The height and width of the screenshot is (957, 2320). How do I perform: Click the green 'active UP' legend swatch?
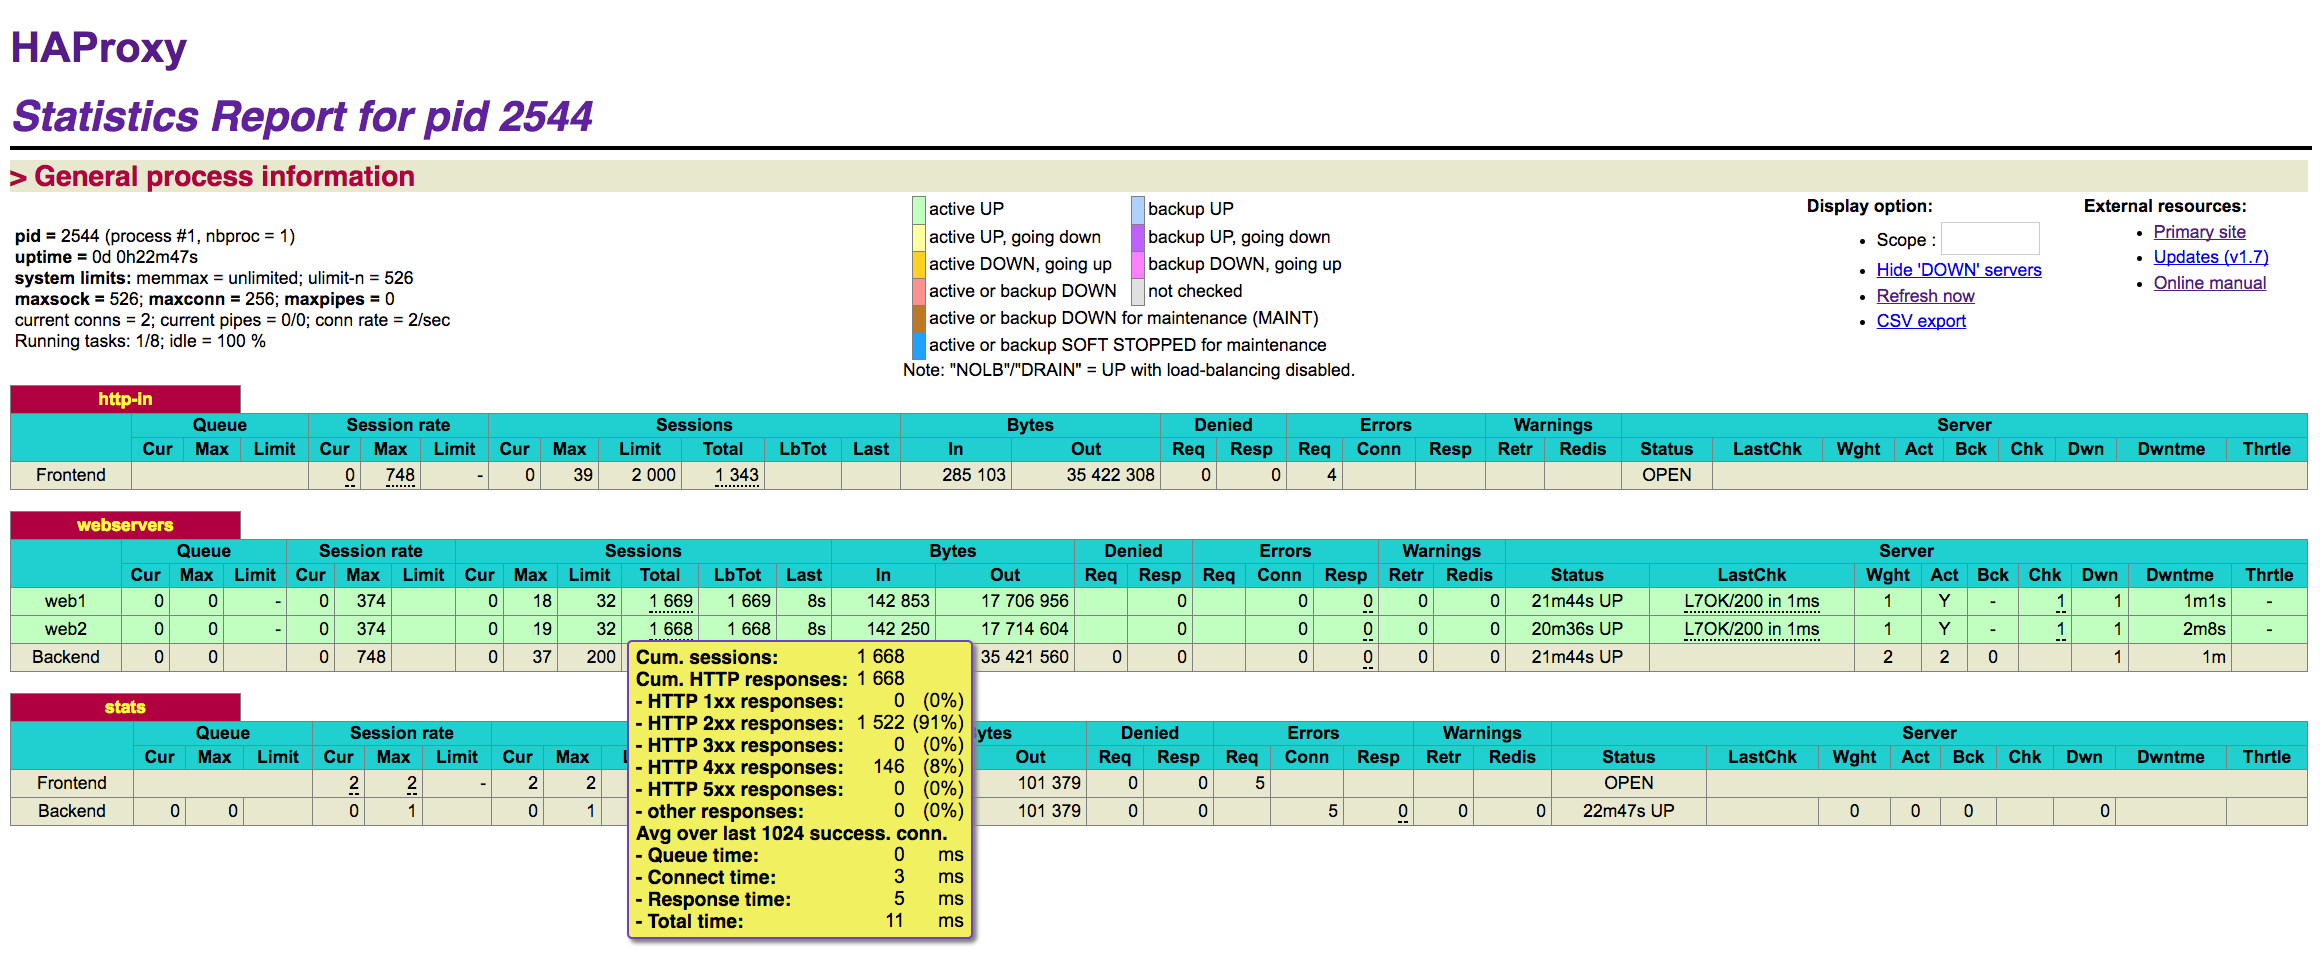[918, 208]
